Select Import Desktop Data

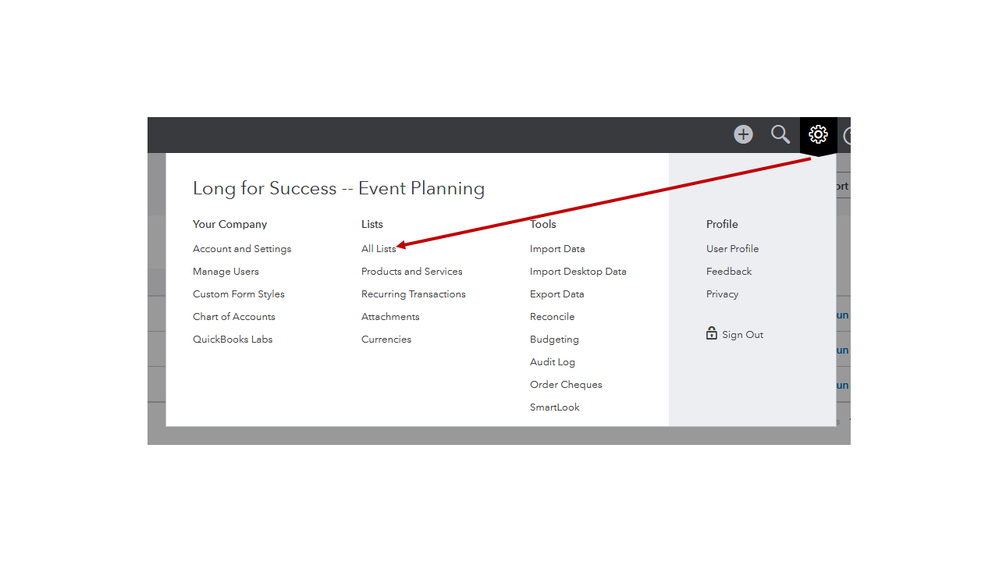[578, 272]
